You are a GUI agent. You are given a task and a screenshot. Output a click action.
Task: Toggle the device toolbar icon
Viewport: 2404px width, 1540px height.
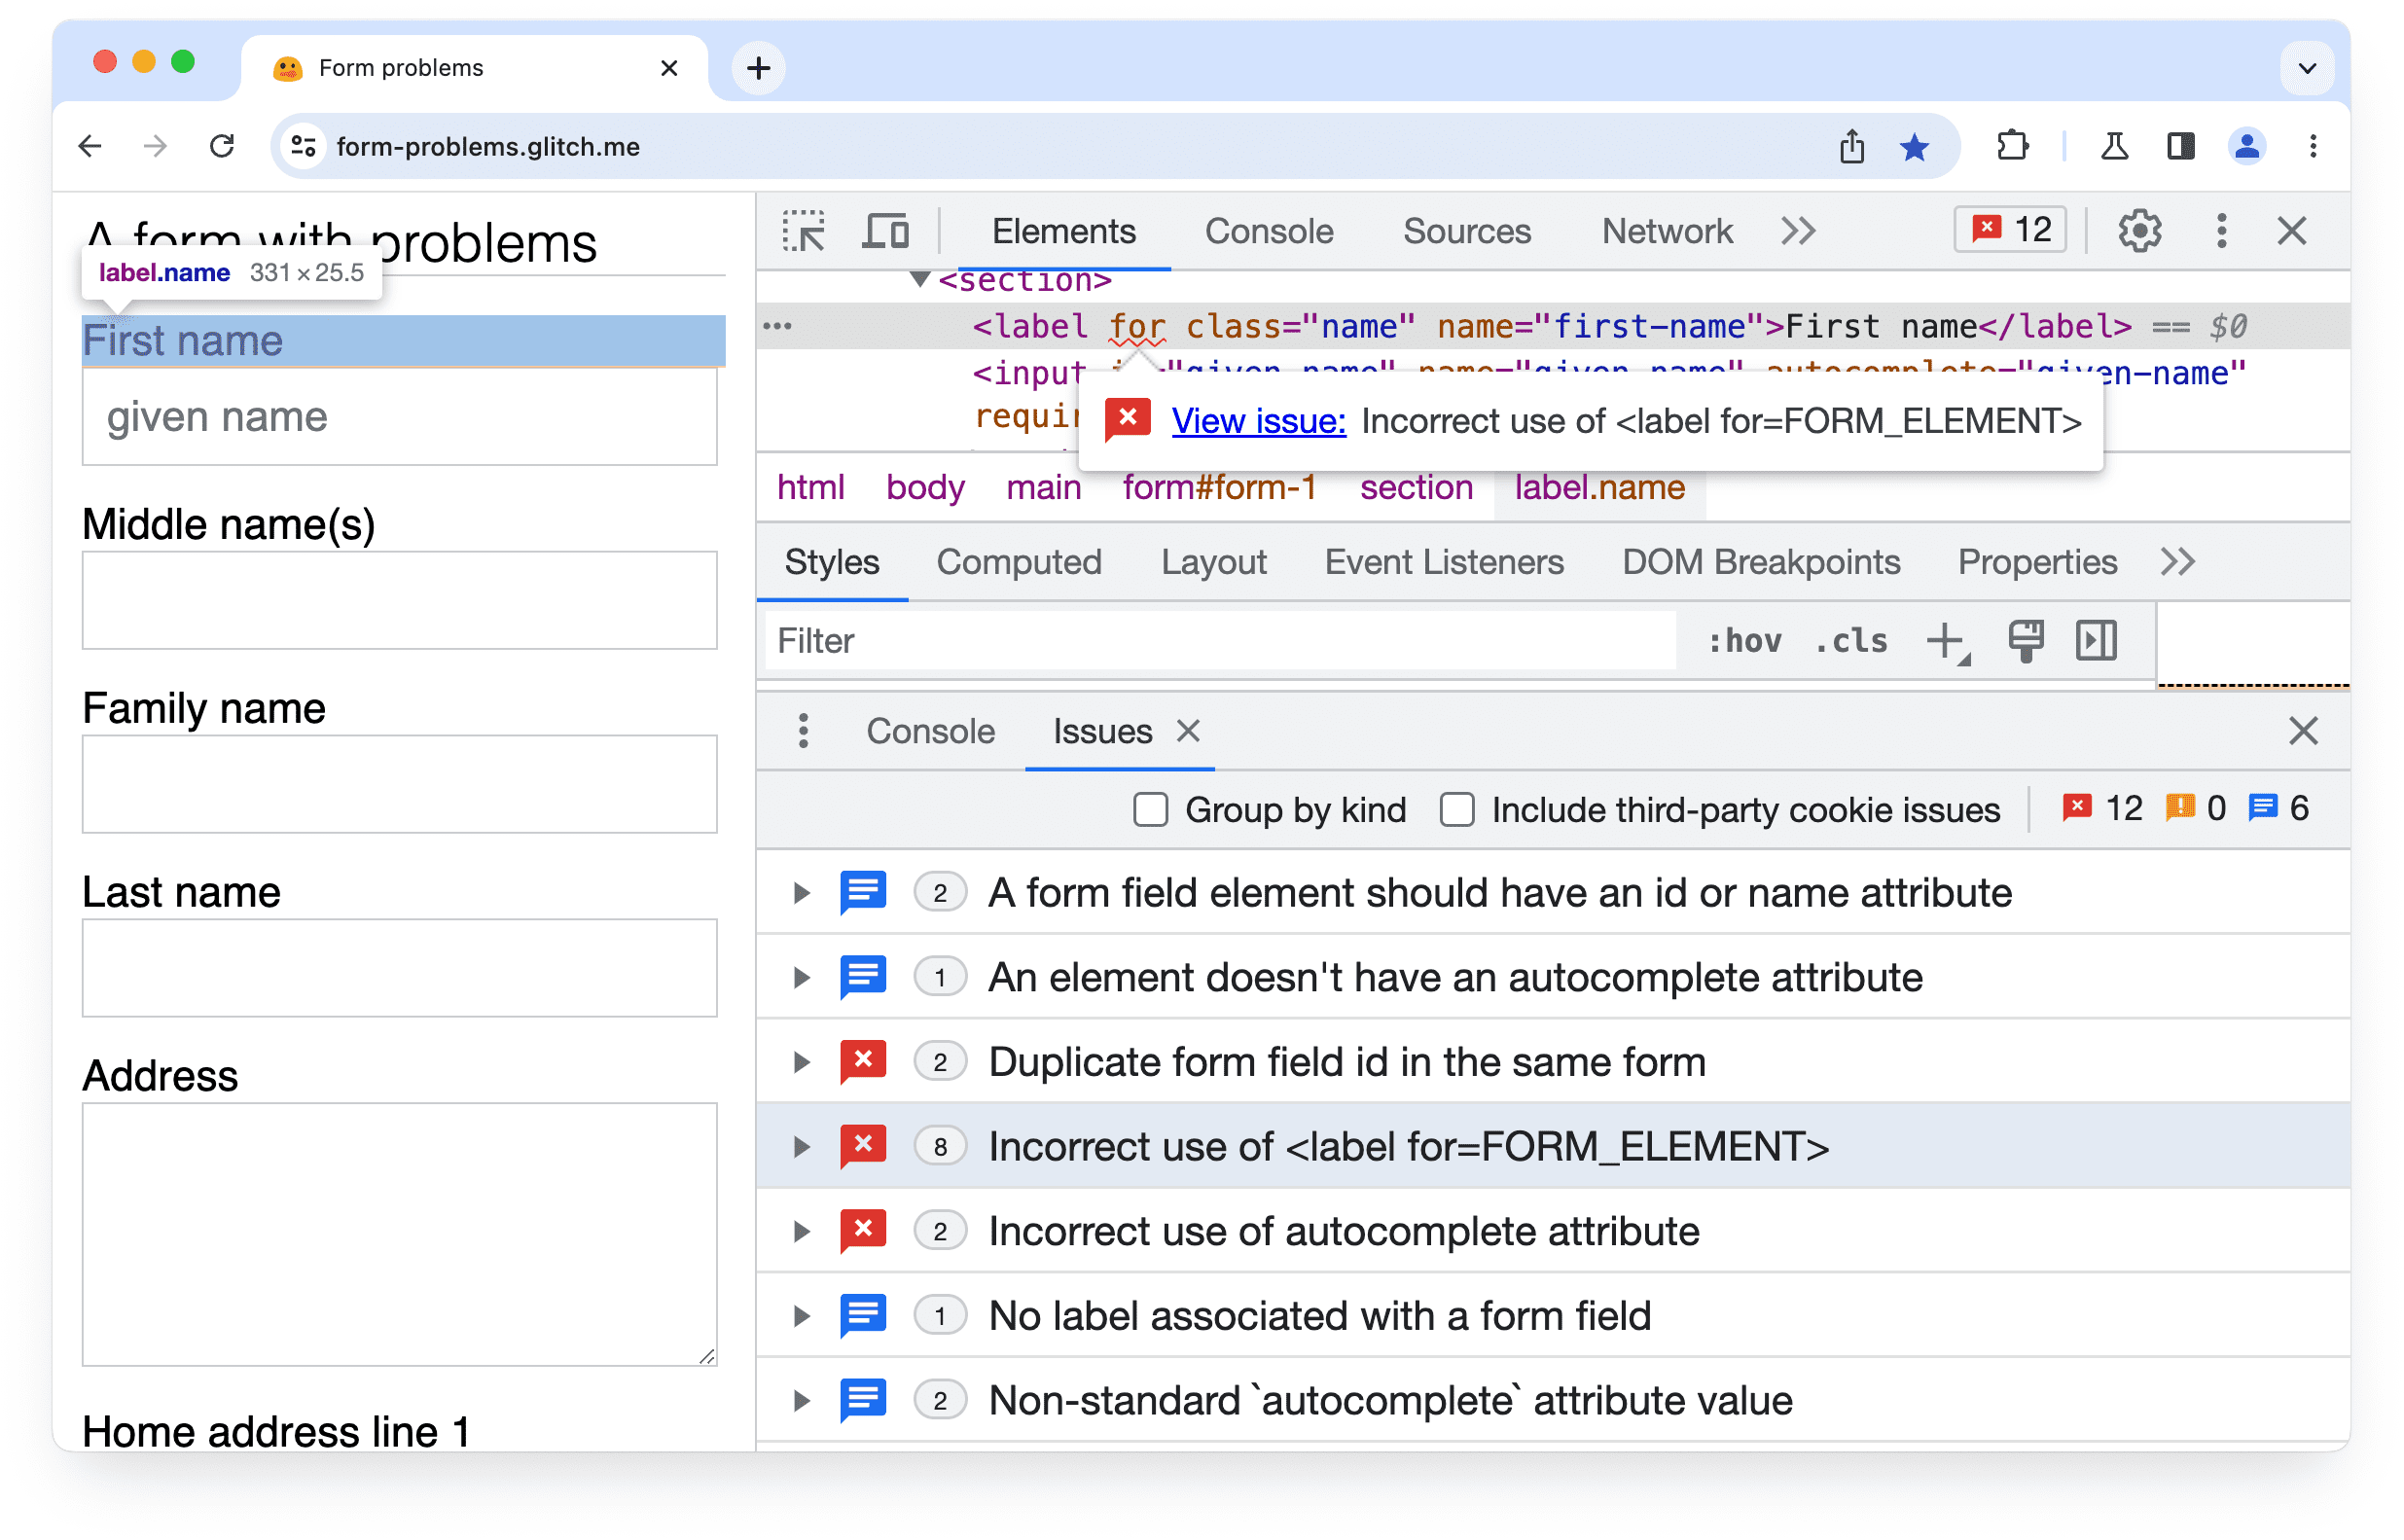coord(885,232)
